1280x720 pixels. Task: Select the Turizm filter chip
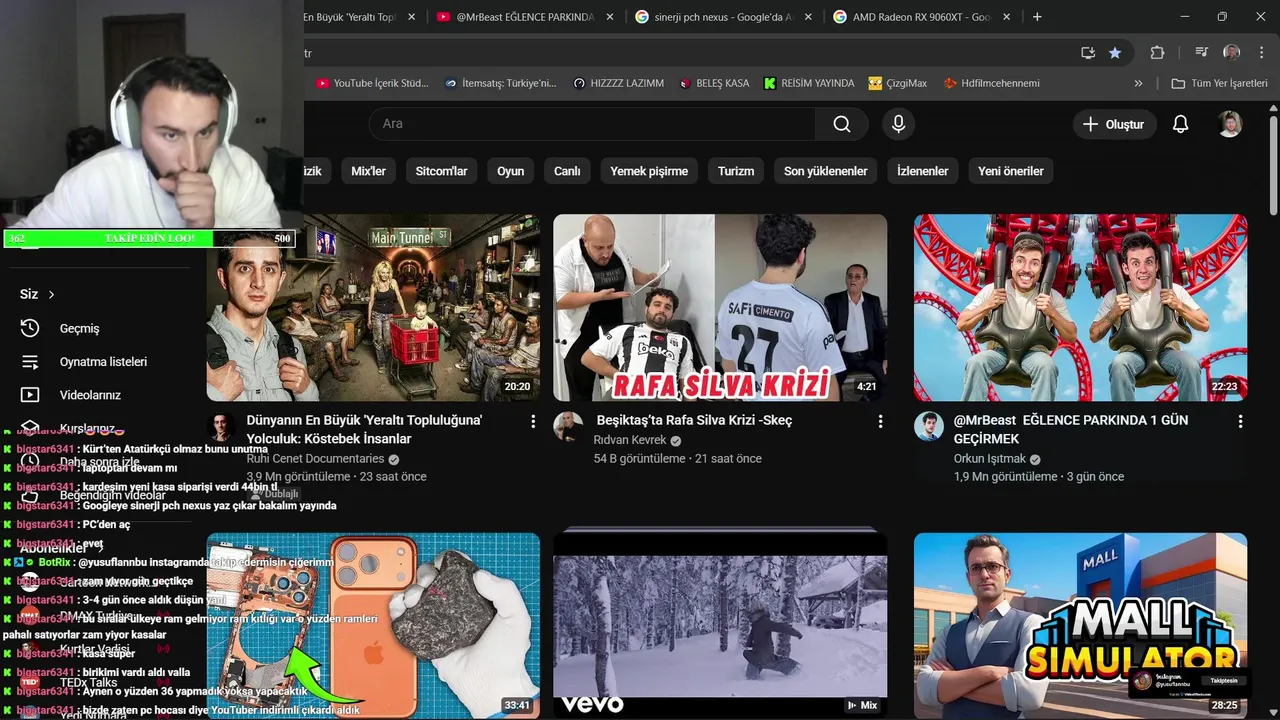click(x=736, y=171)
